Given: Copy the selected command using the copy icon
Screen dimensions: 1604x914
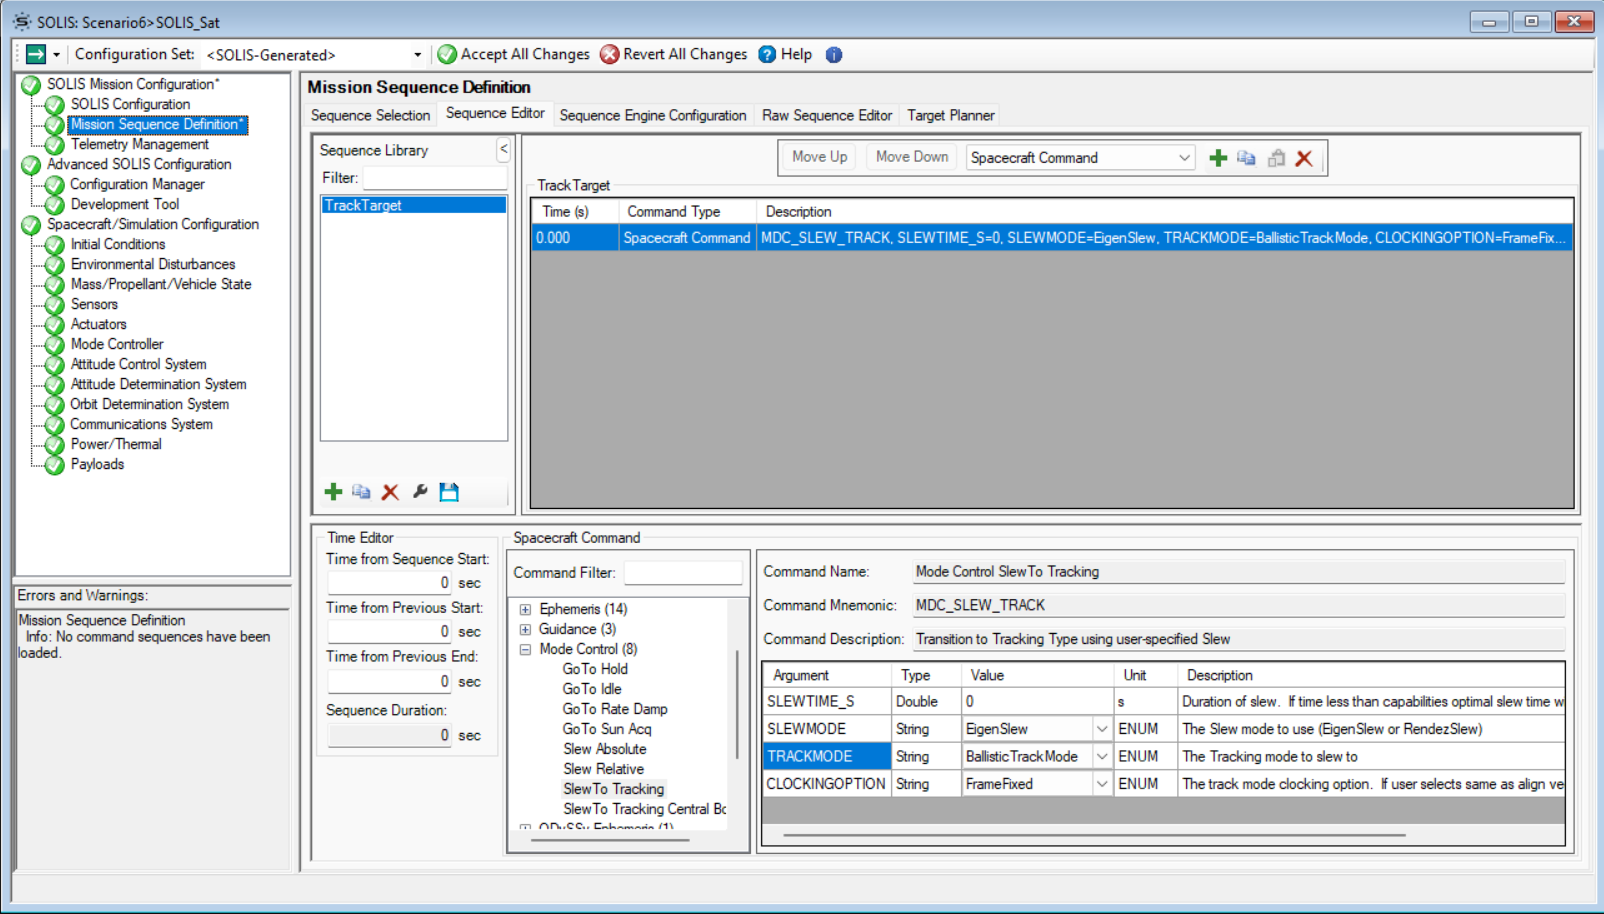Looking at the screenshot, I should (1246, 157).
